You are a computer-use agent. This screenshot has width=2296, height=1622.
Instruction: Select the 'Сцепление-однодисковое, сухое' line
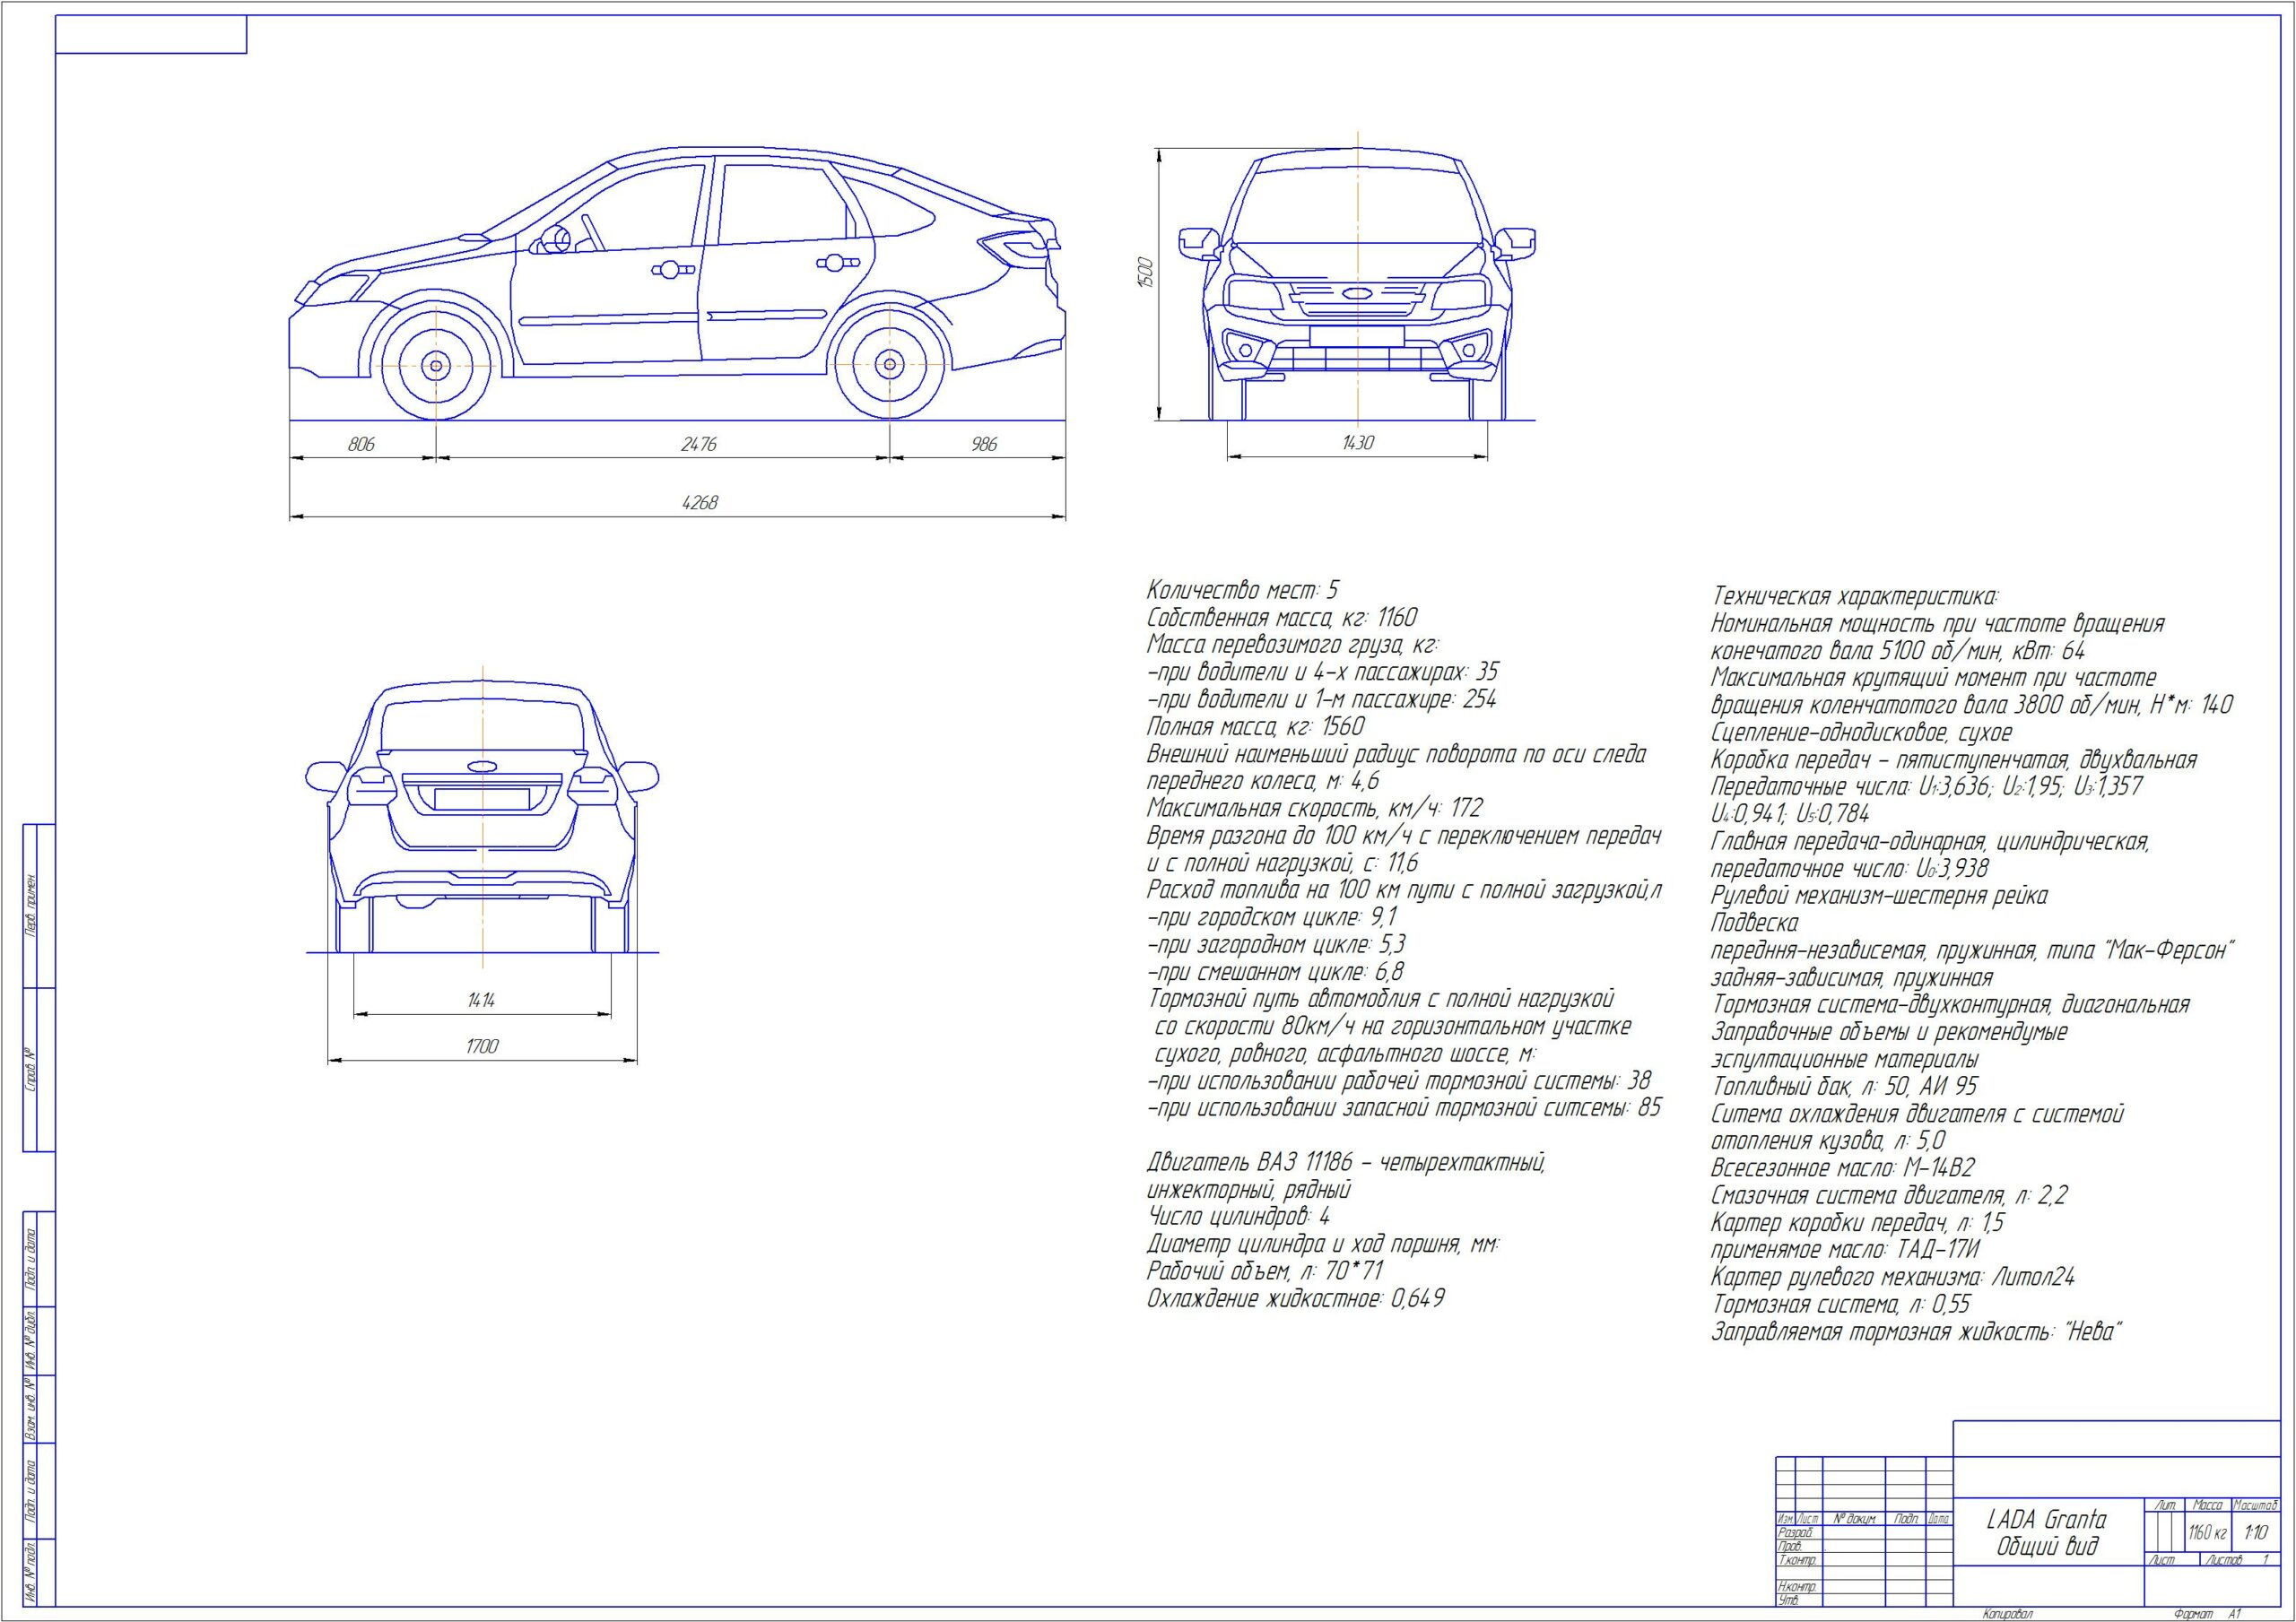pos(1861,733)
